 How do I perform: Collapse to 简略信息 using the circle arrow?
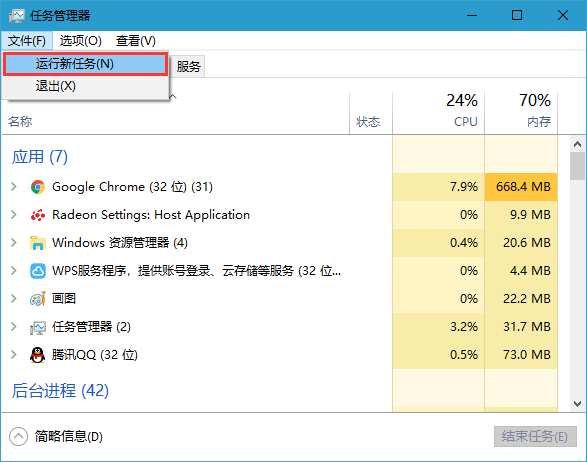tap(18, 437)
